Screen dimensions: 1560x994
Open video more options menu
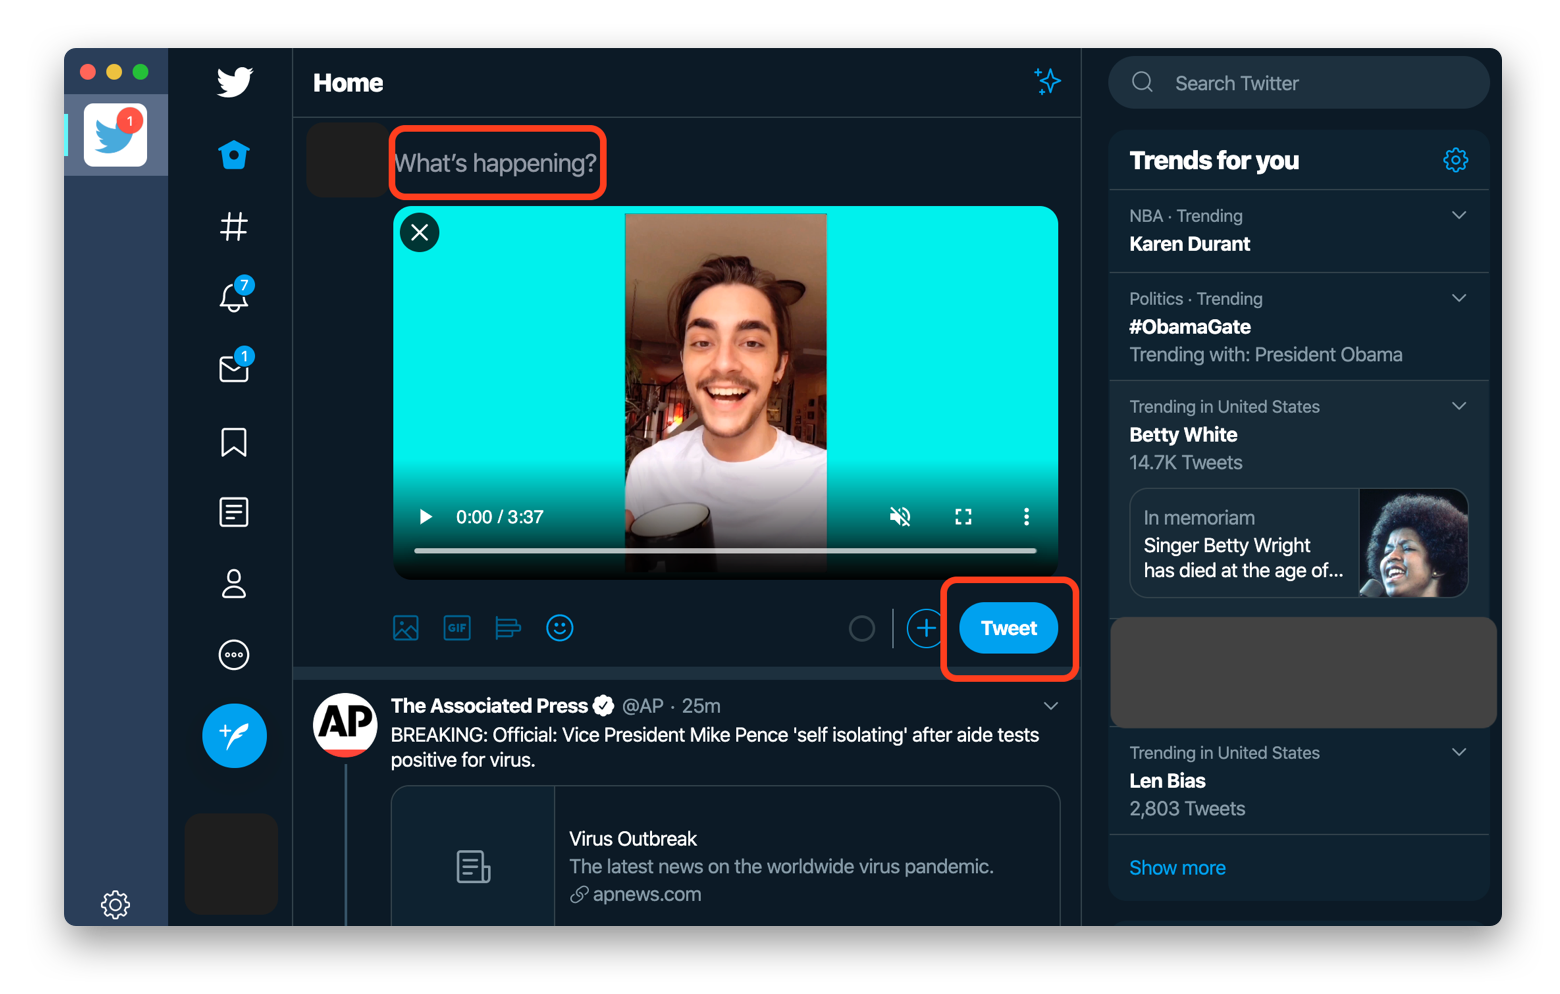pos(1026,517)
